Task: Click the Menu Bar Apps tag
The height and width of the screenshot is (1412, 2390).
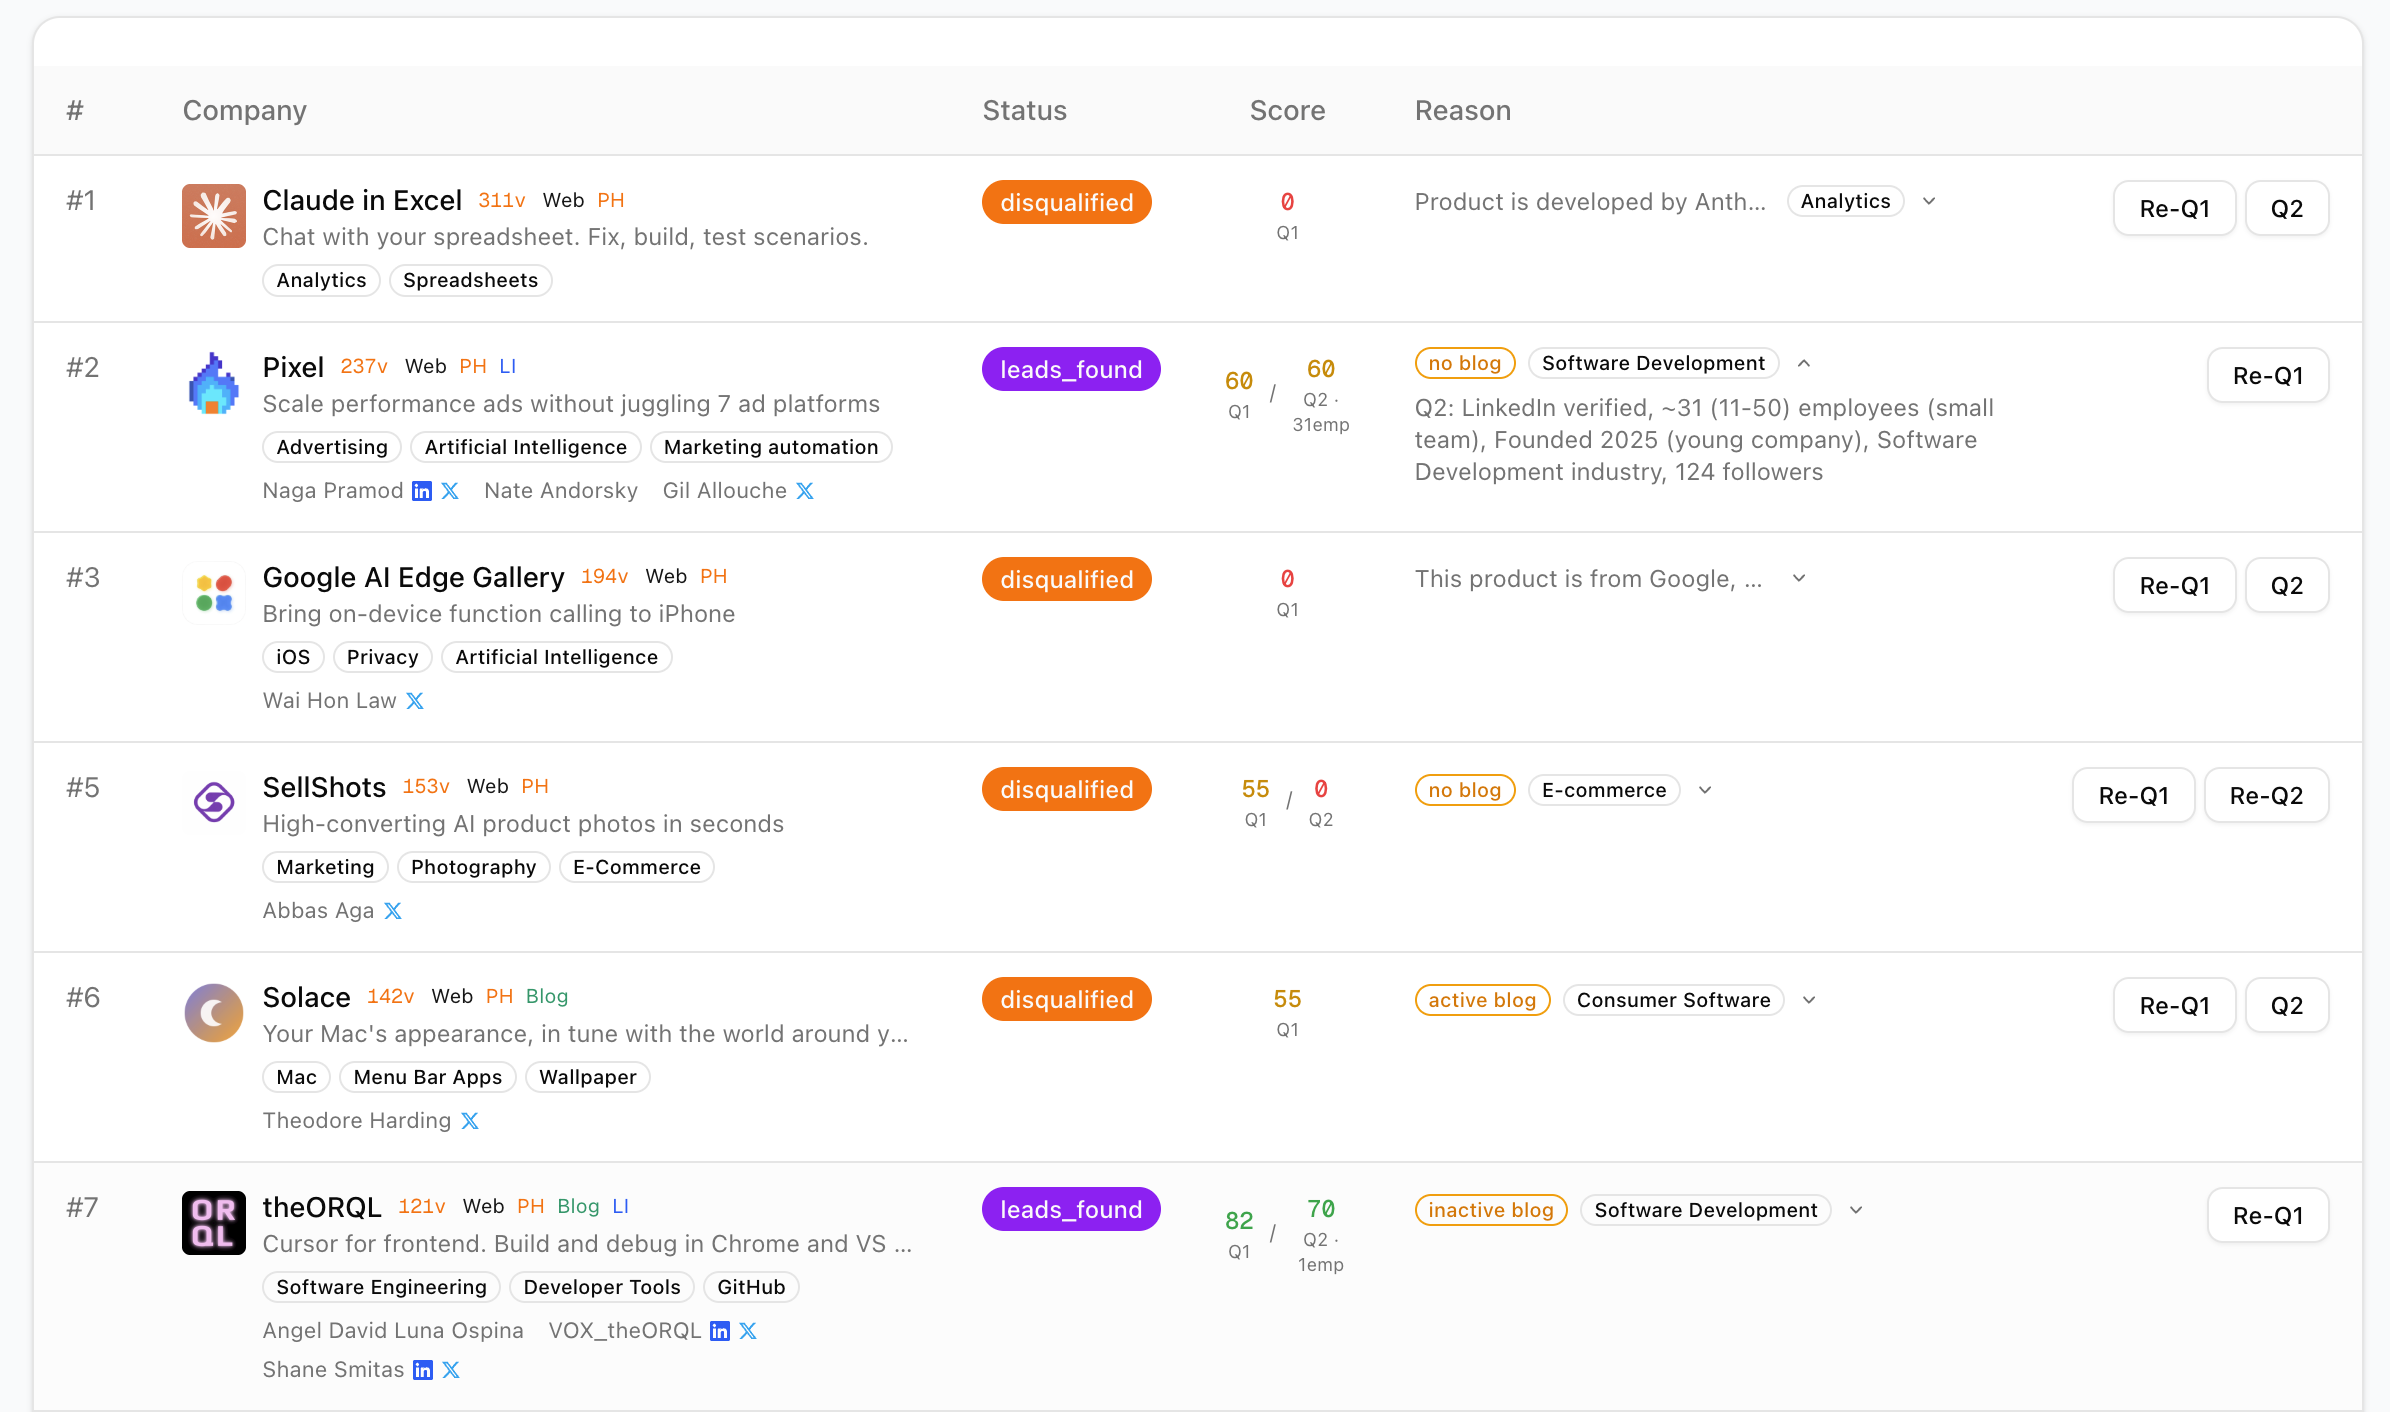Action: (428, 1077)
